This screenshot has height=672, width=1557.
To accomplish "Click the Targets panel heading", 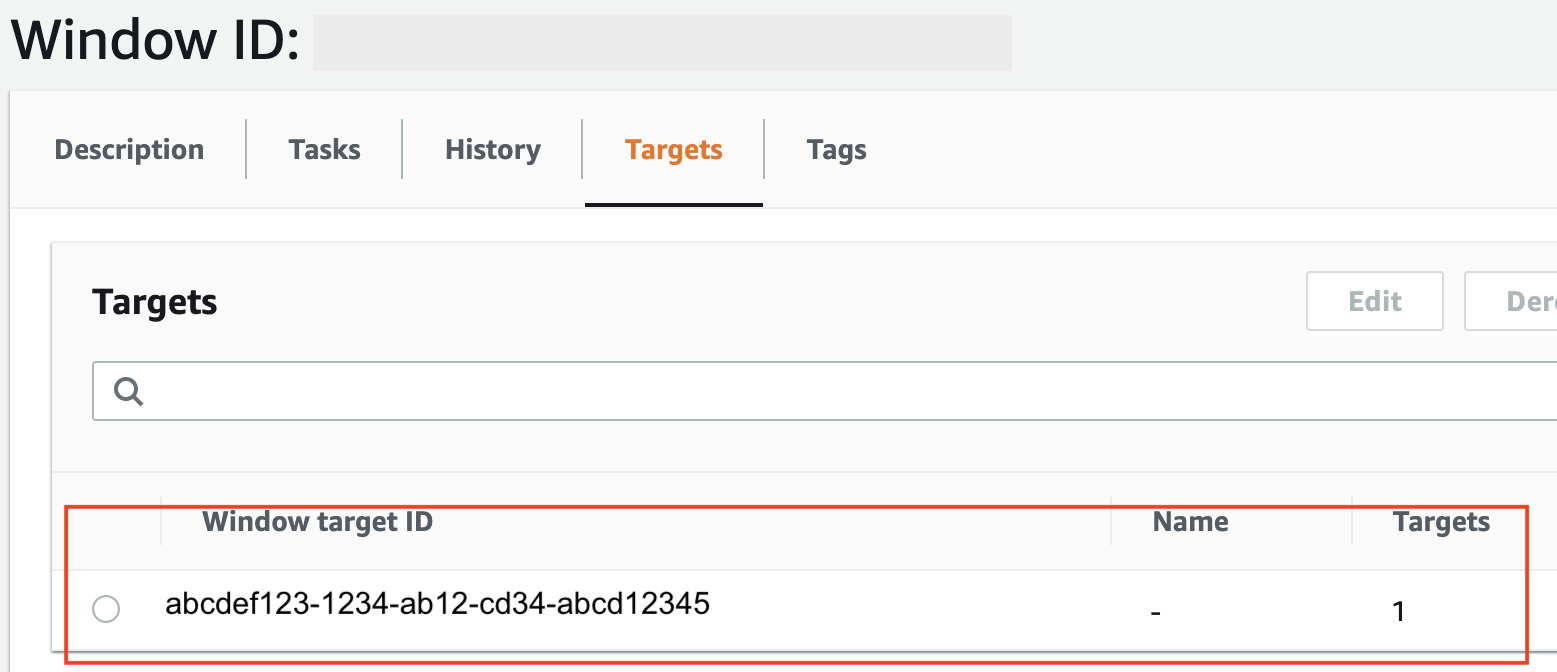I will click(155, 301).
